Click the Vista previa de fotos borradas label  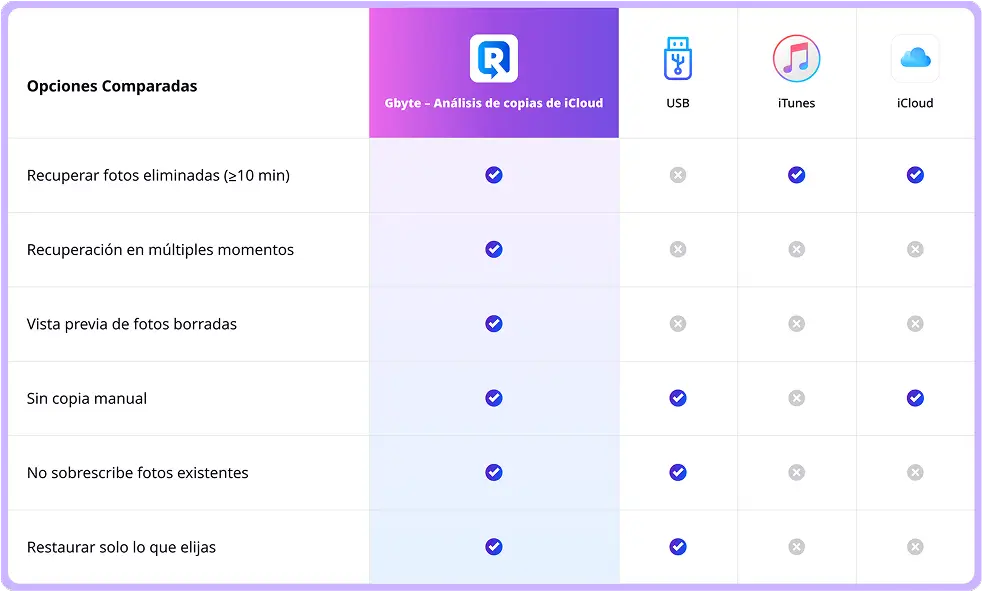tap(132, 324)
